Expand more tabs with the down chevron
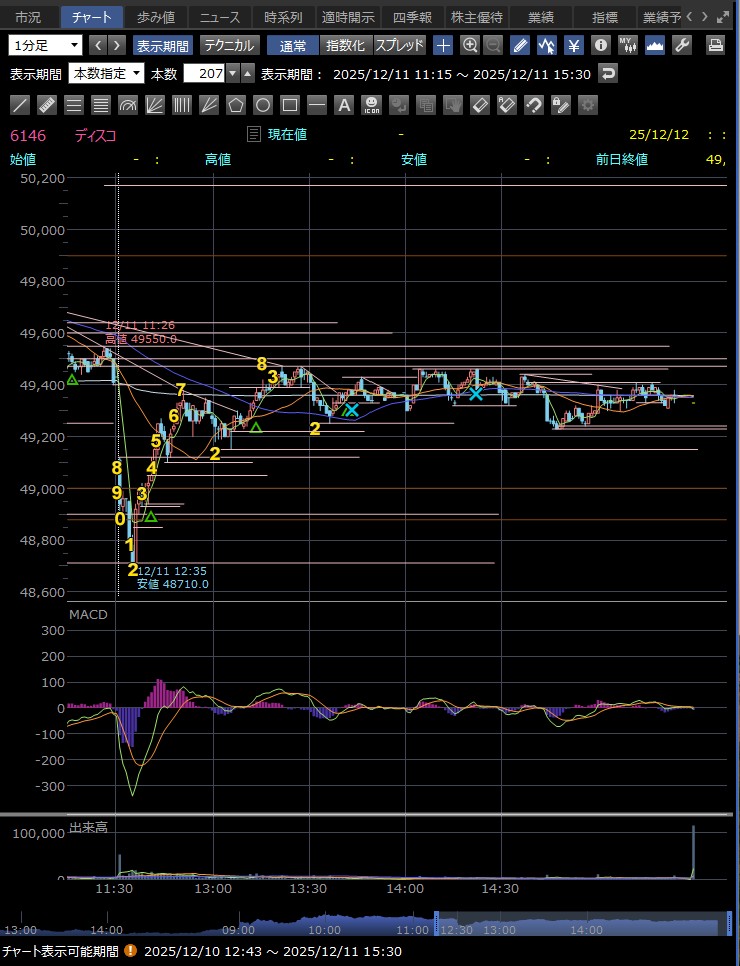The width and height of the screenshot is (740, 966). click(x=706, y=17)
